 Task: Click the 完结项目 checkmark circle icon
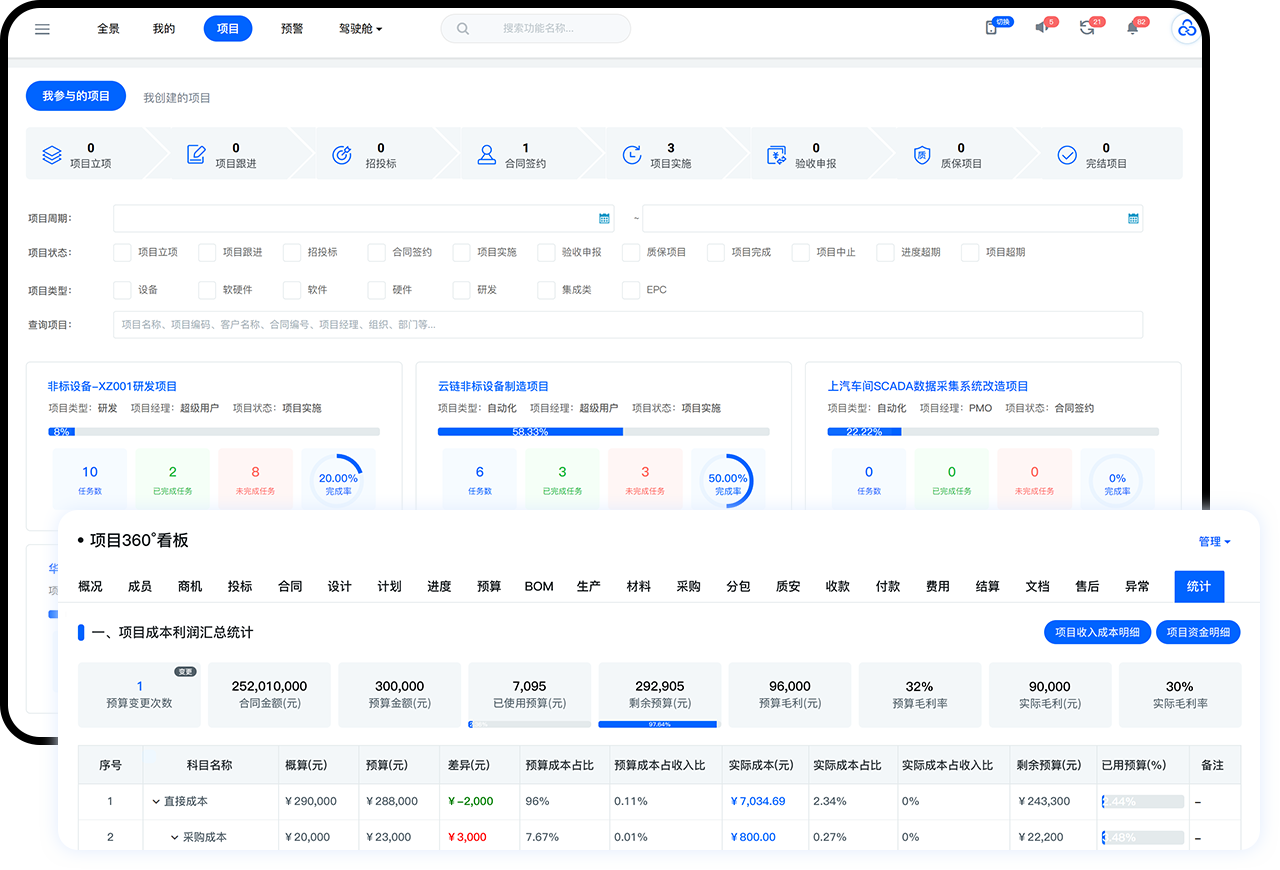click(1067, 155)
